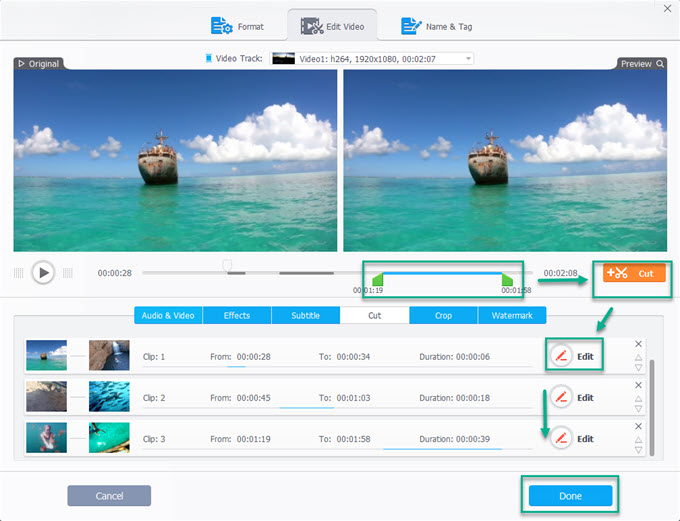680x521 pixels.
Task: Remove Clip 1 with its X icon
Action: (638, 344)
